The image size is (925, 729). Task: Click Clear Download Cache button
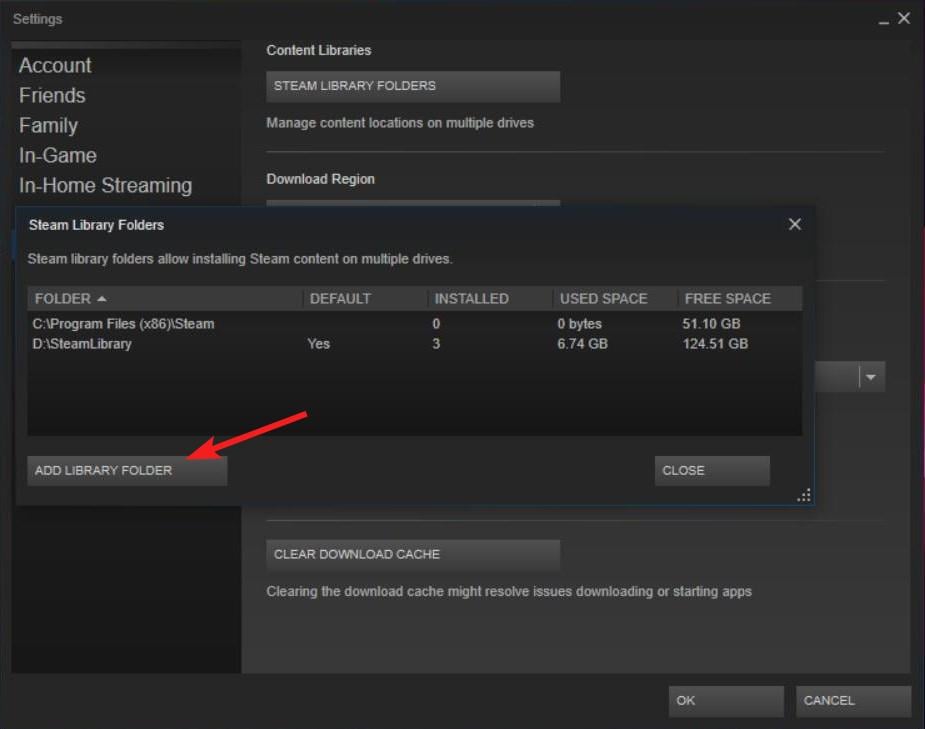click(412, 554)
